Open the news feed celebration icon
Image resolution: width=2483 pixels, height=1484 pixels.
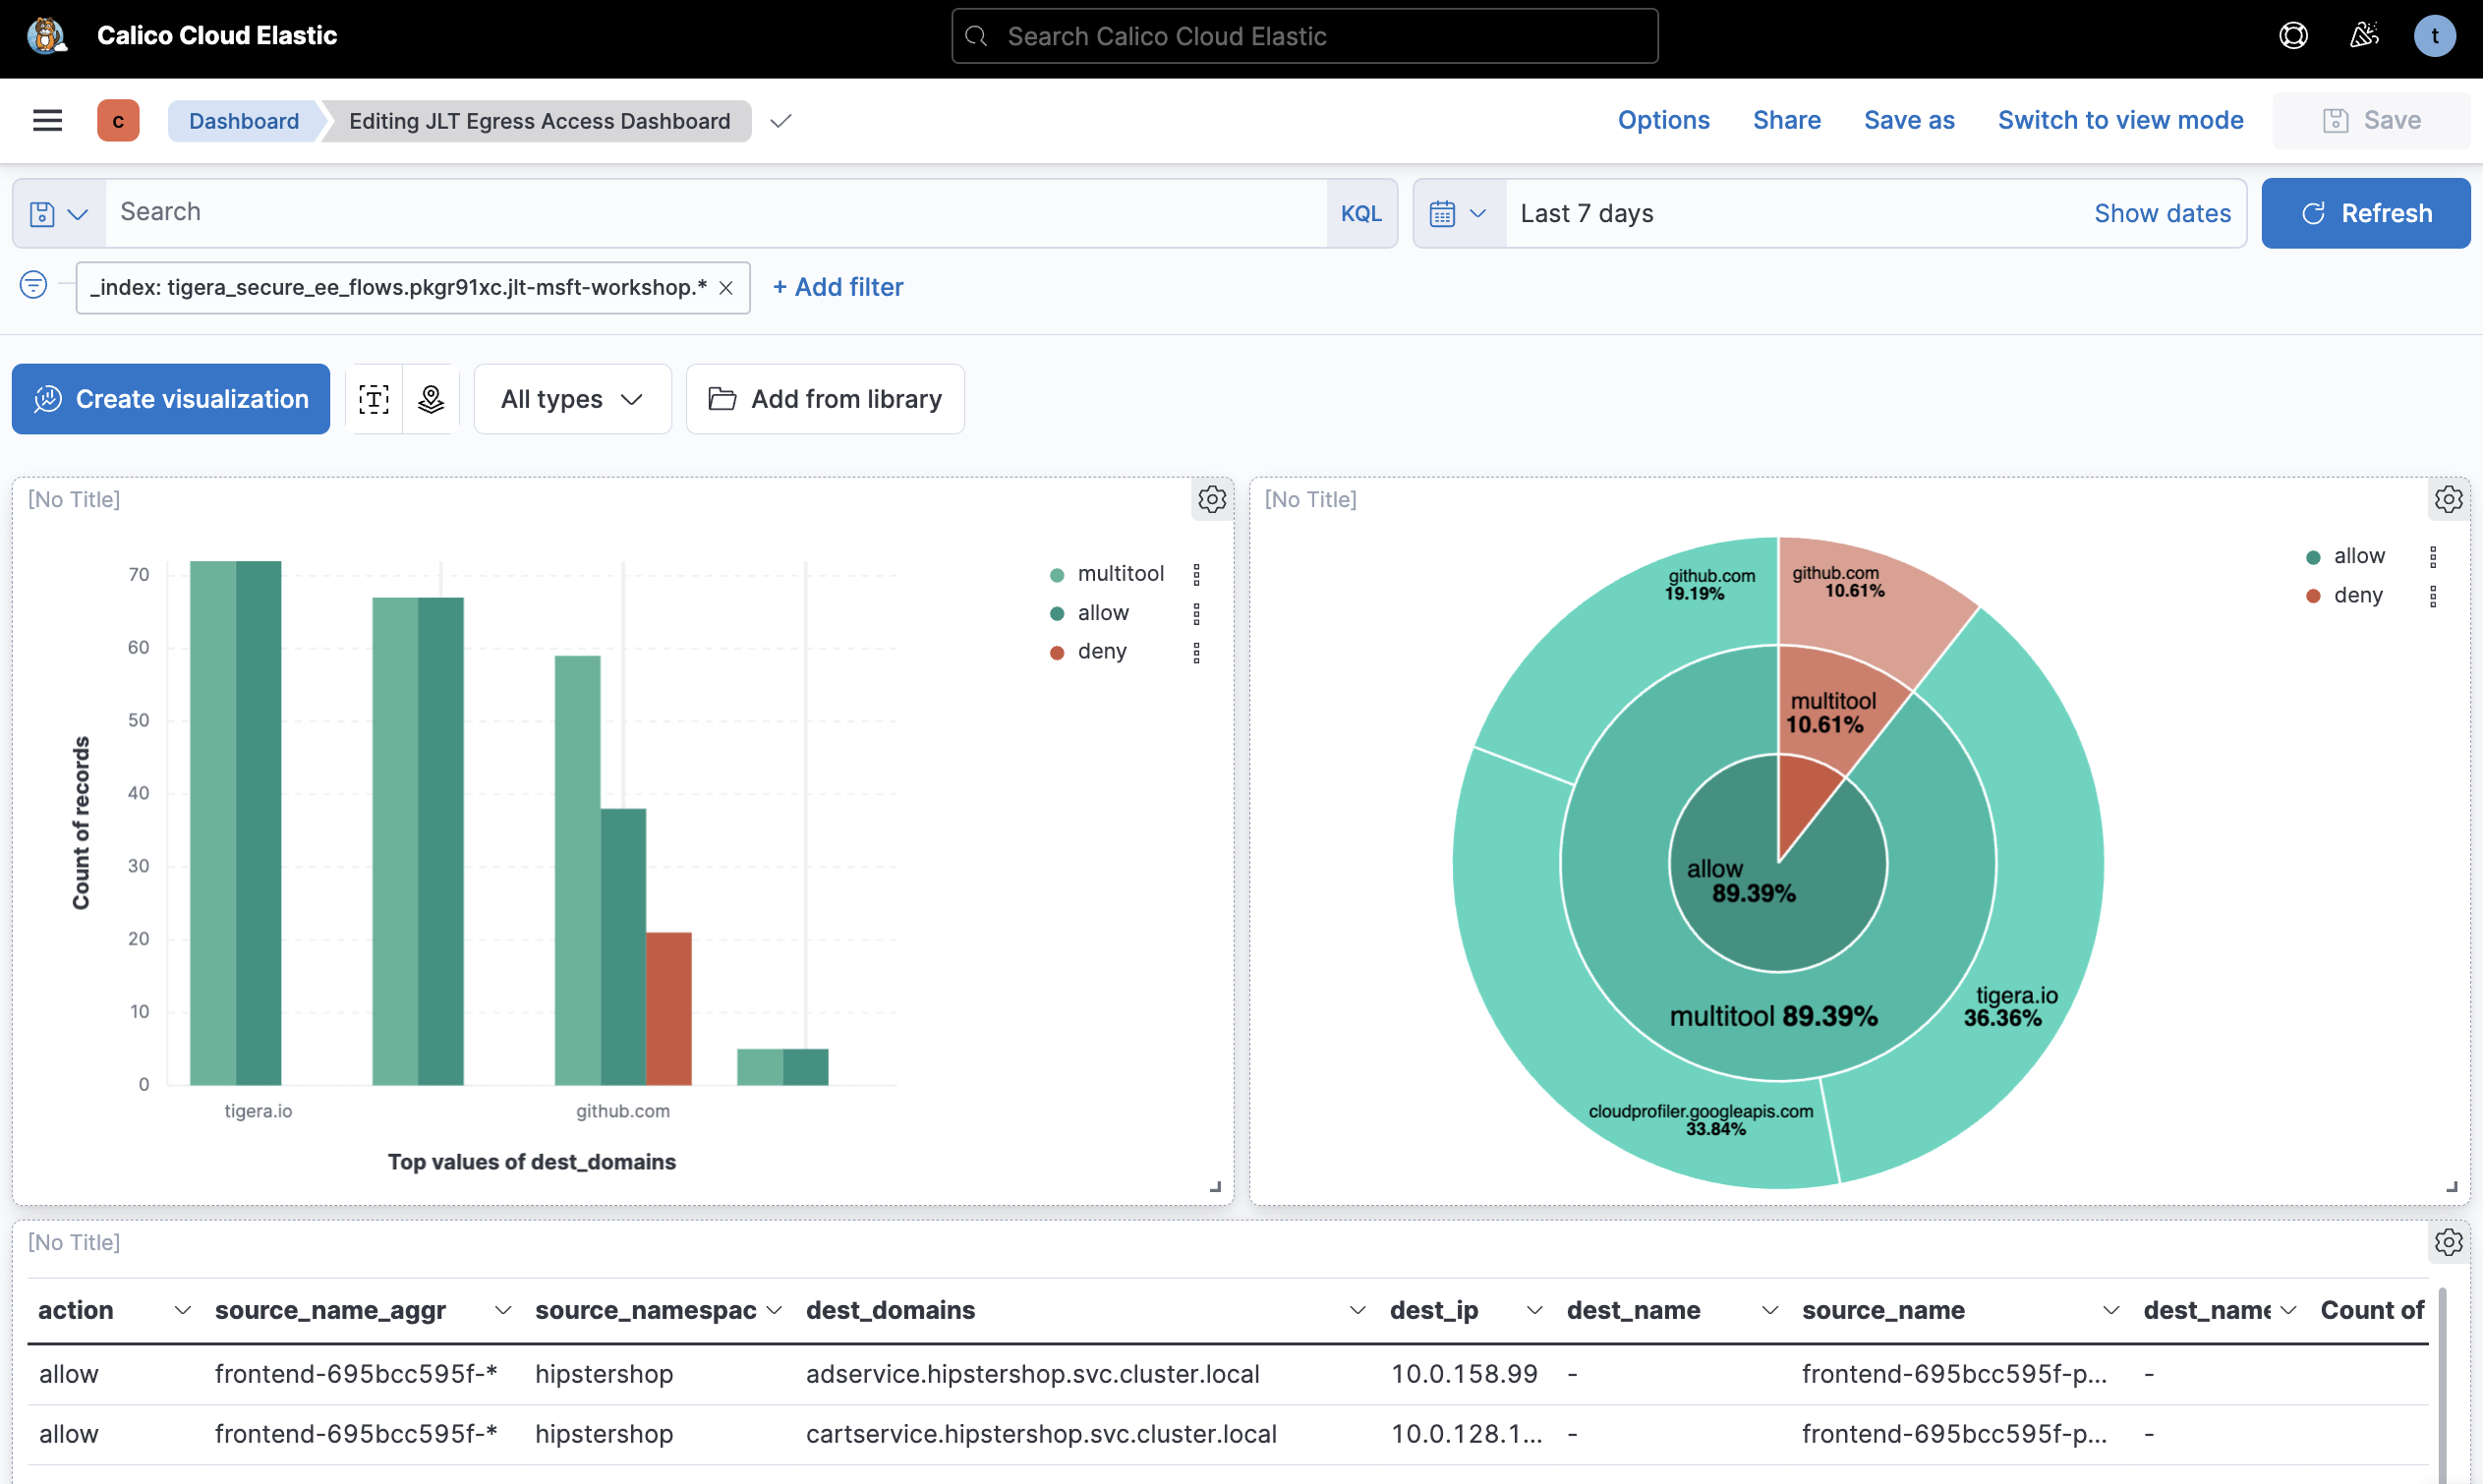click(x=2364, y=35)
